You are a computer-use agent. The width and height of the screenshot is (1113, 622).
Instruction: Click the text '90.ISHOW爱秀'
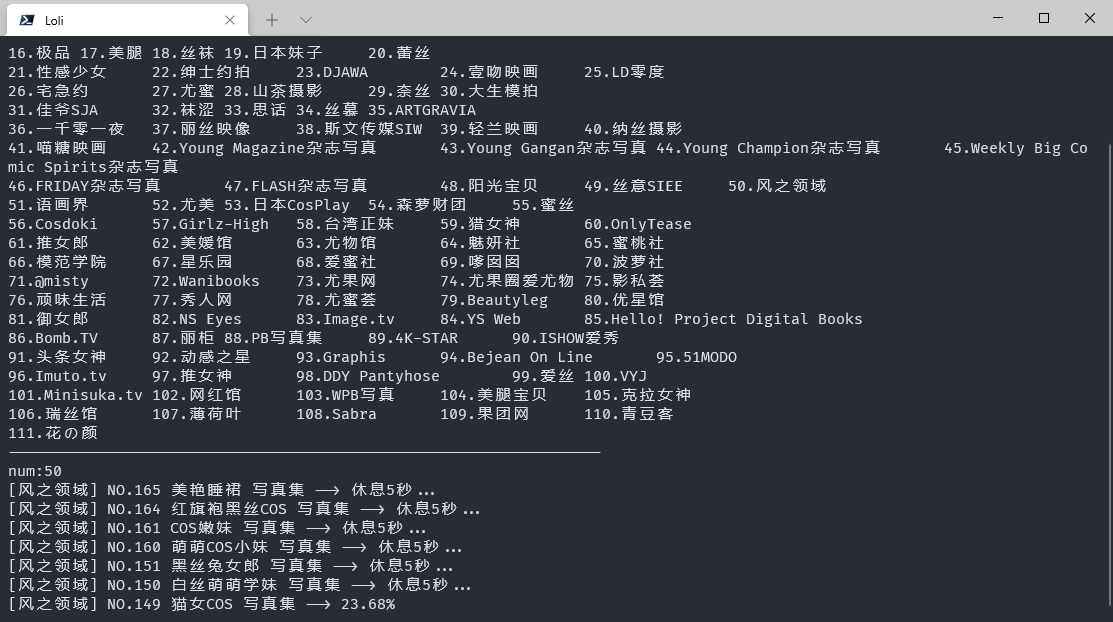566,338
